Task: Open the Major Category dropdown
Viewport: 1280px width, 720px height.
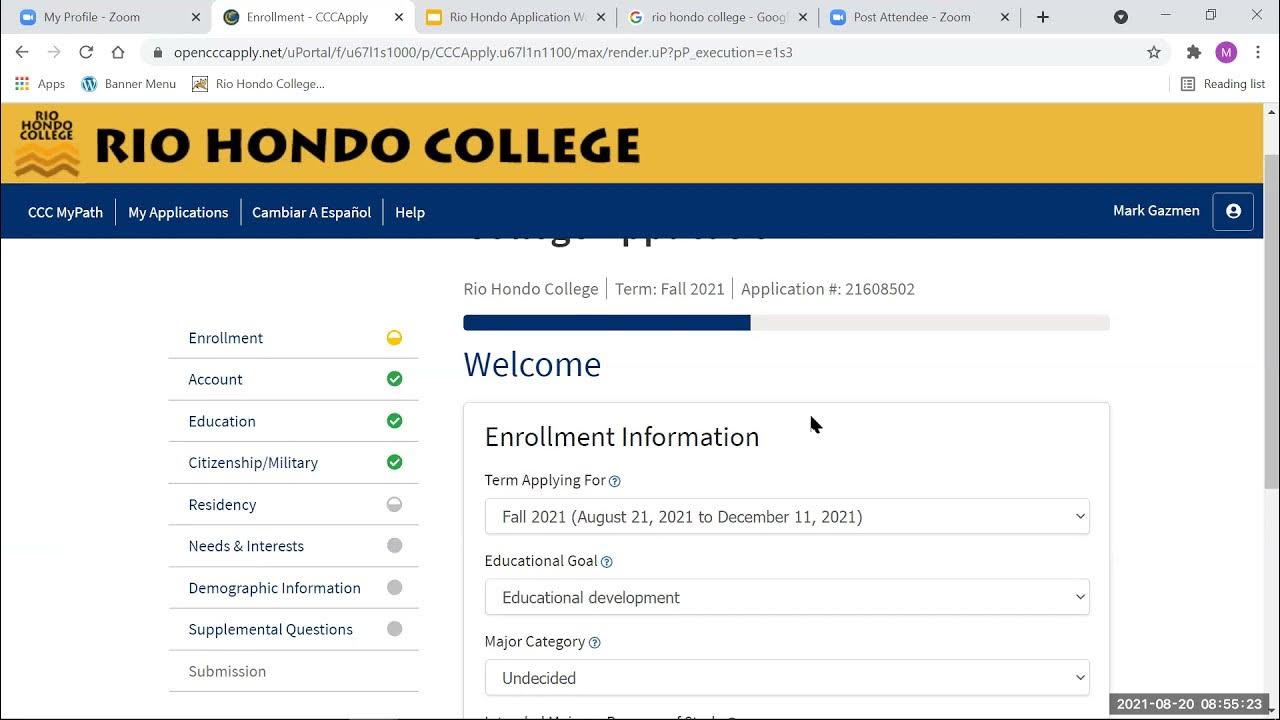Action: (787, 677)
